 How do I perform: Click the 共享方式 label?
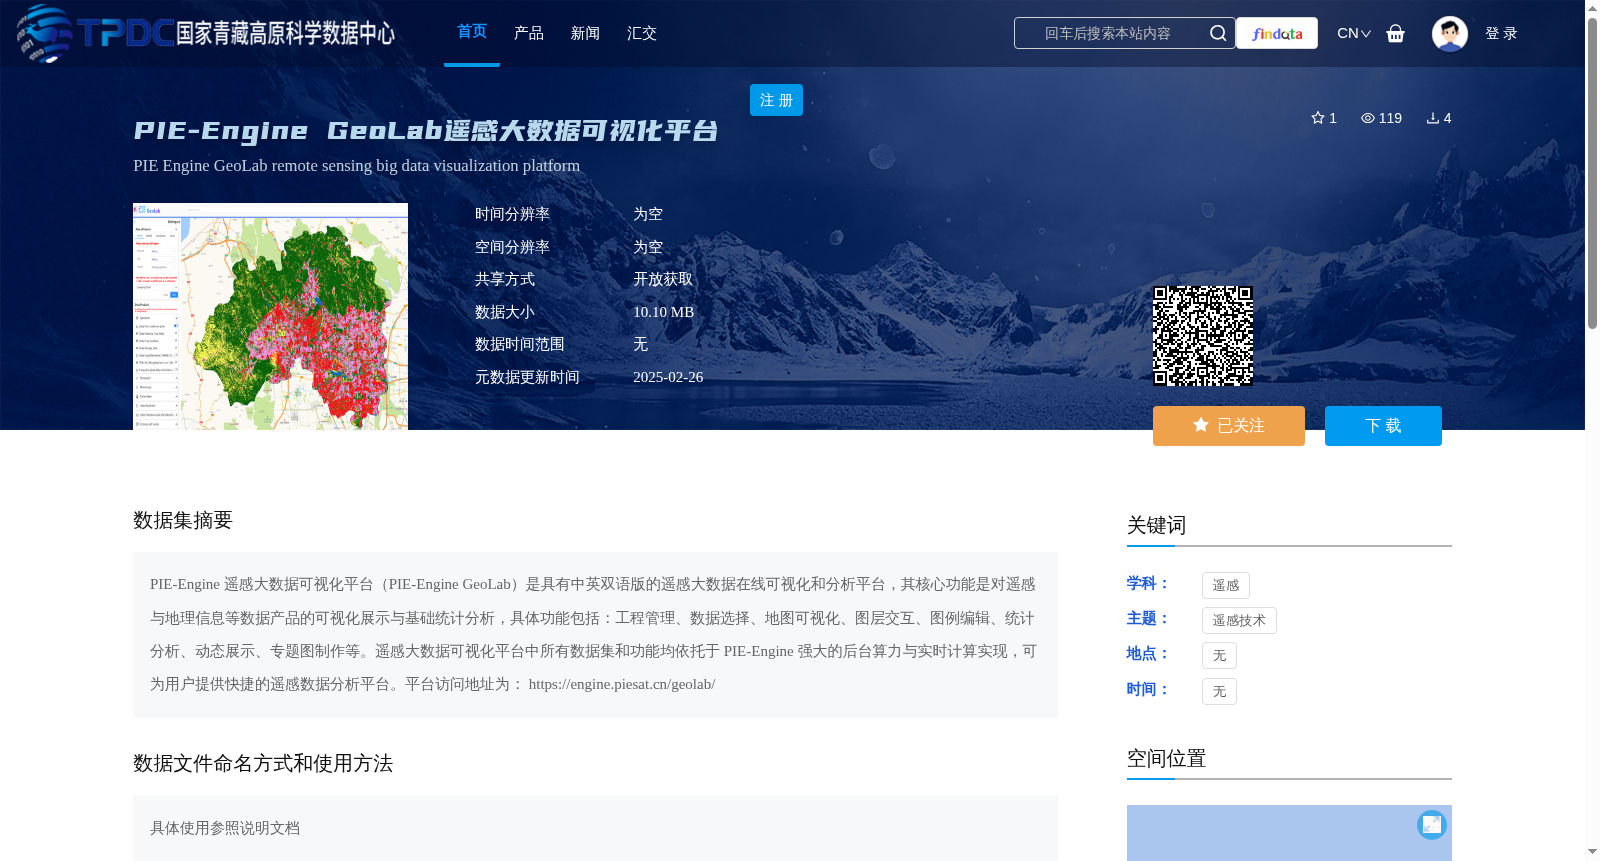[505, 280]
